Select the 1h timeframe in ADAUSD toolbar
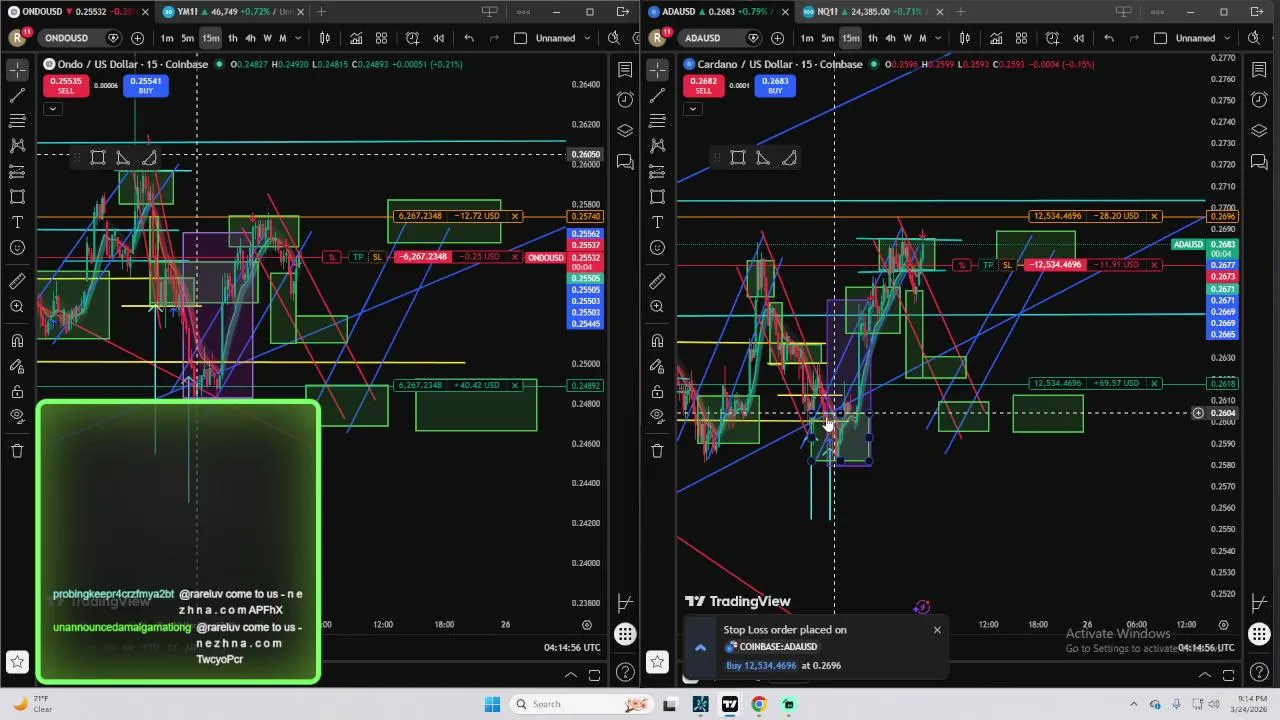The width and height of the screenshot is (1280, 720). 872,38
